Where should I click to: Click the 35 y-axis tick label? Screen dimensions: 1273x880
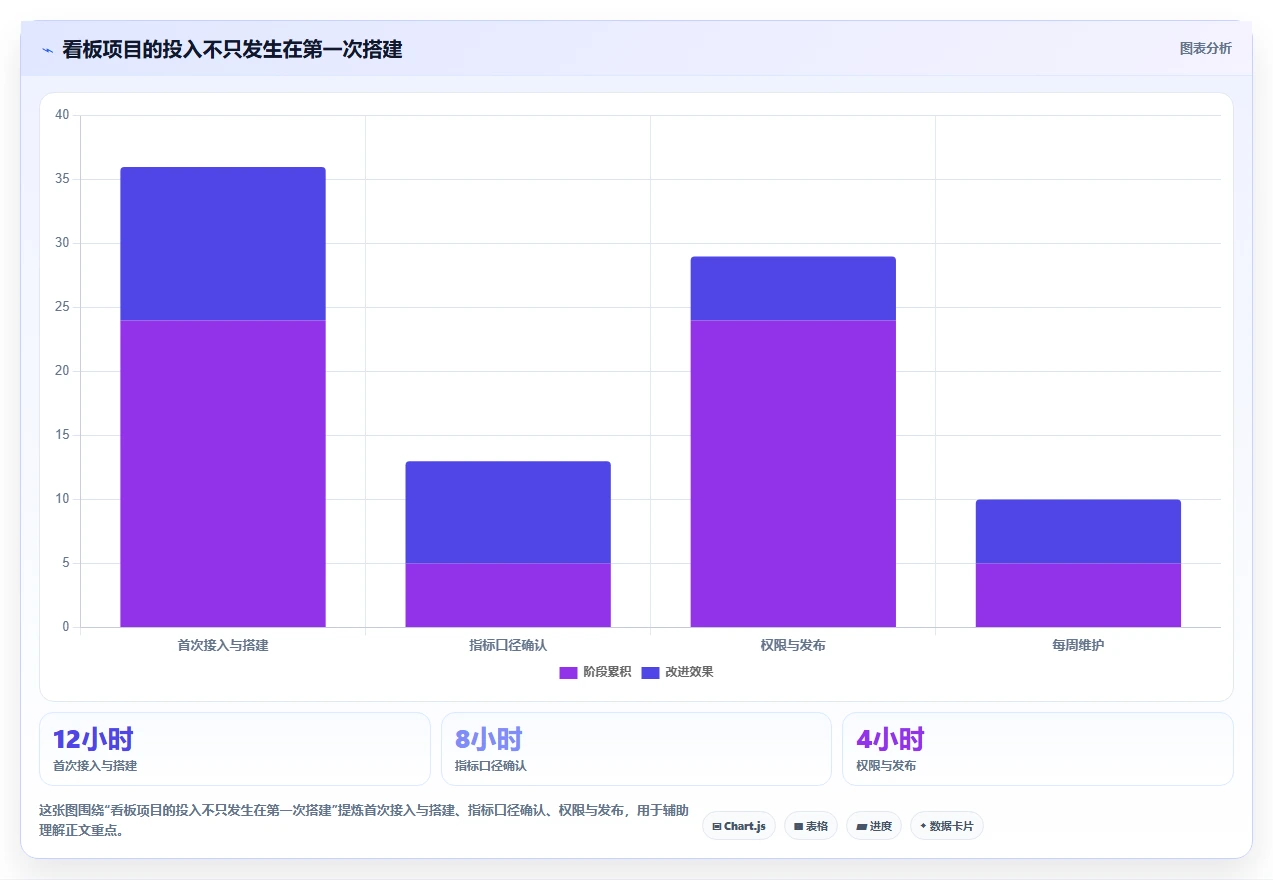tap(62, 179)
